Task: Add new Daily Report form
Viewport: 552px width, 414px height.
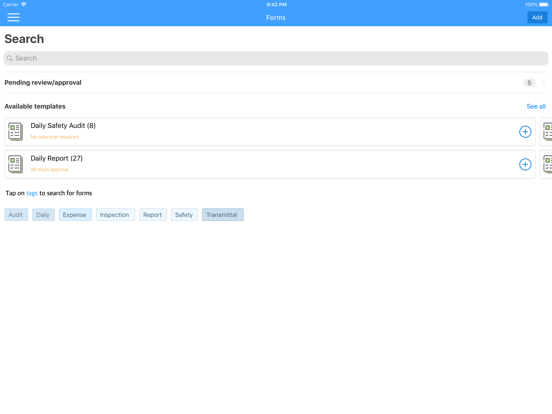Action: point(525,164)
